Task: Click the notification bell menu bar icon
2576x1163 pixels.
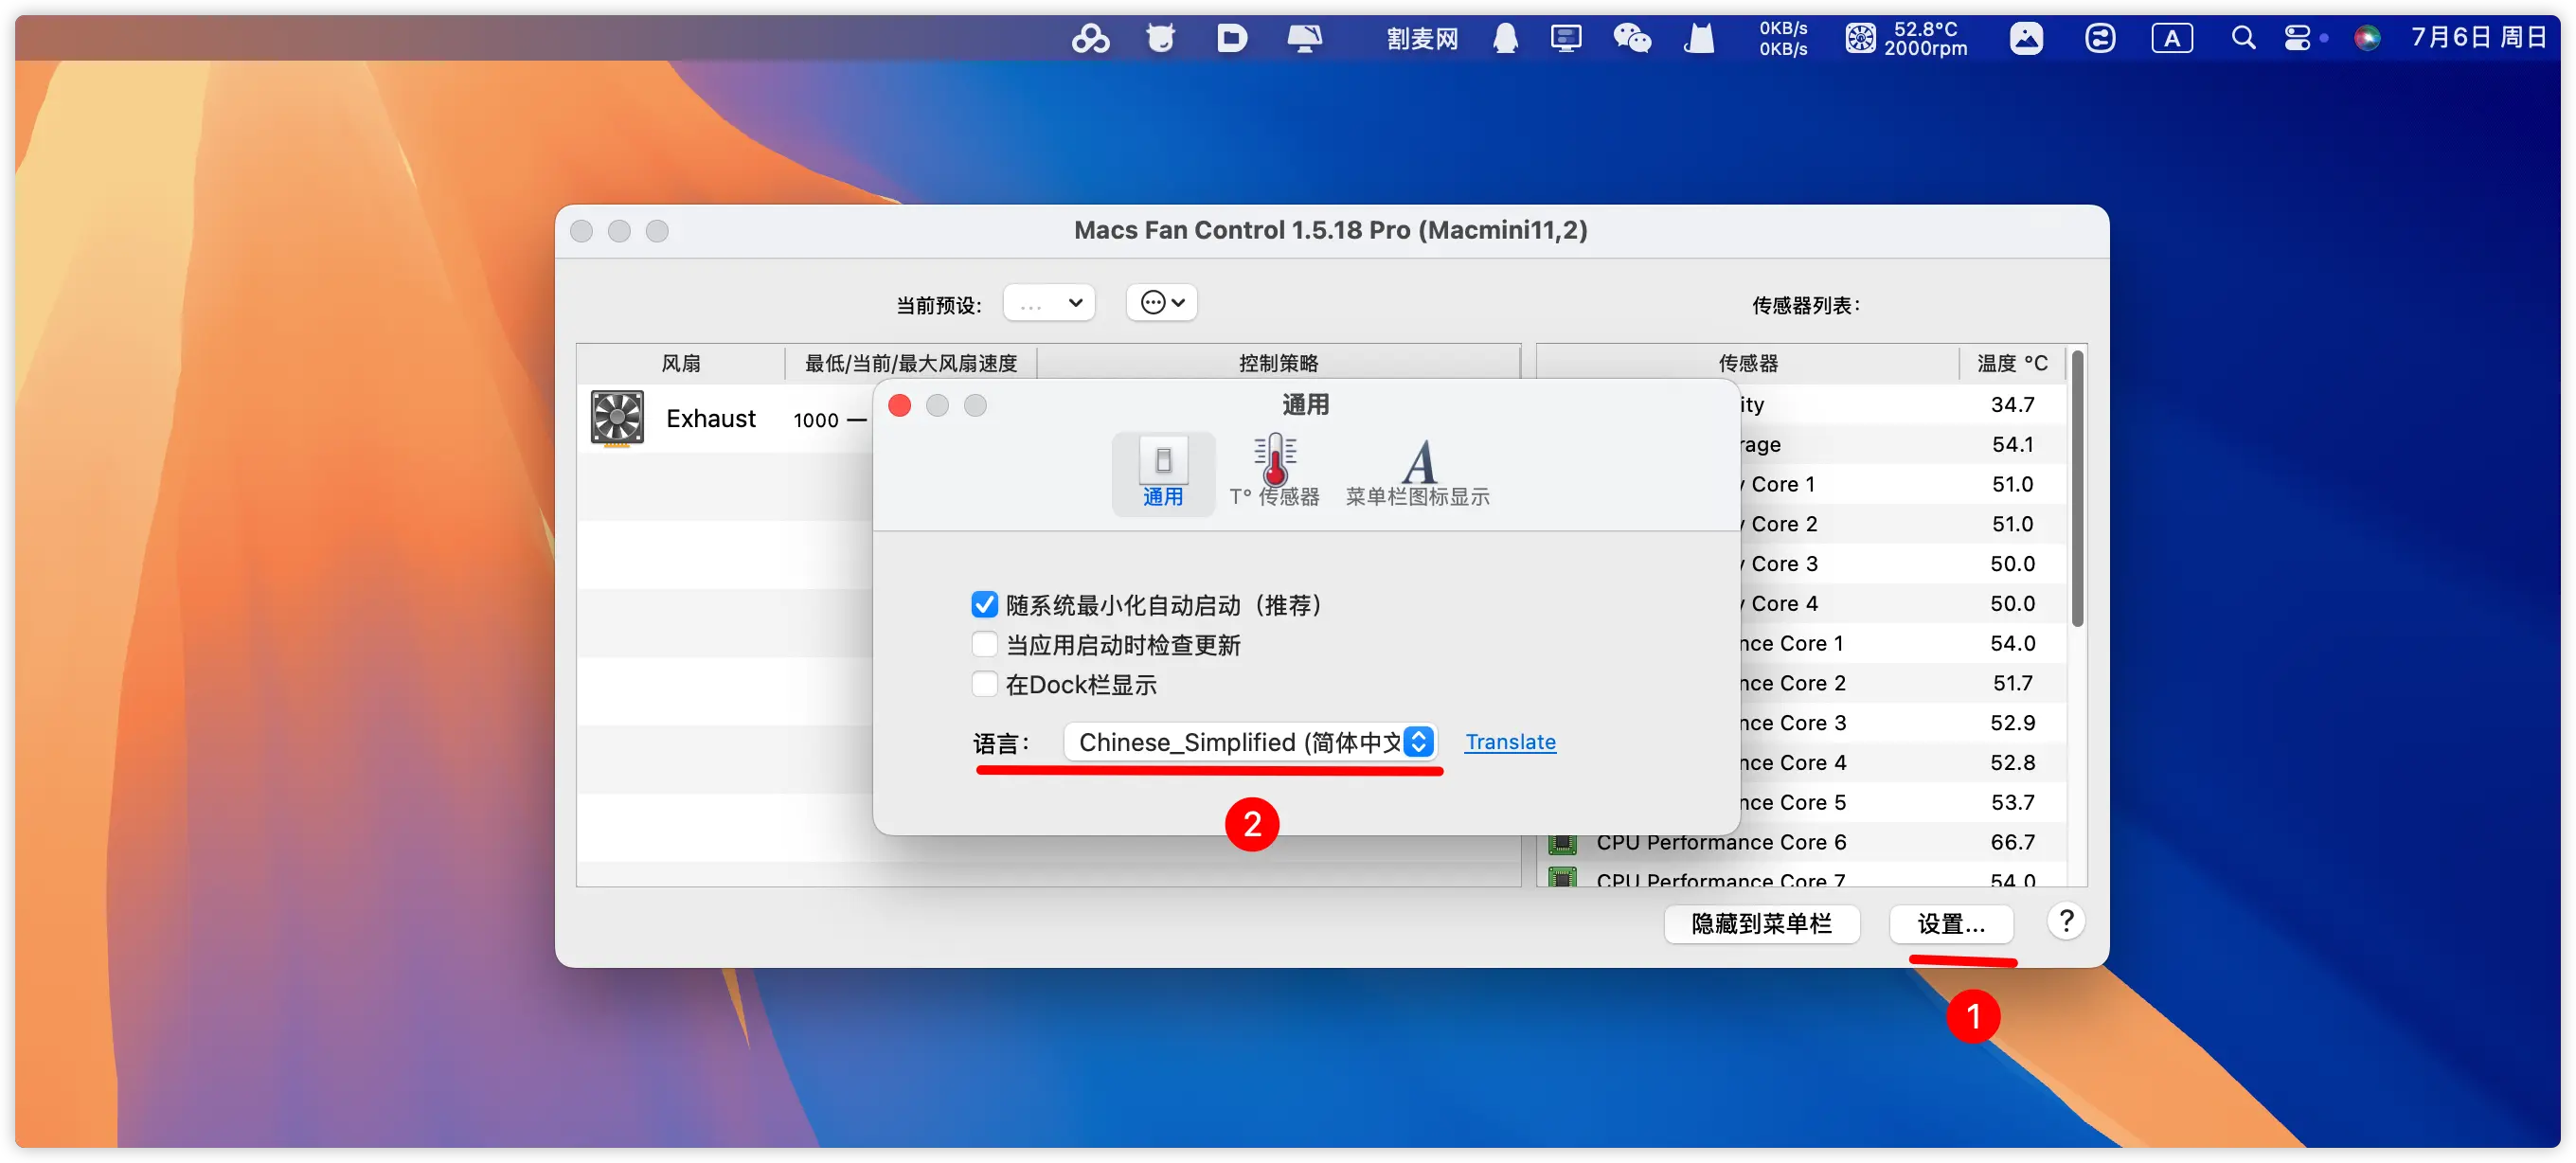Action: point(1505,39)
